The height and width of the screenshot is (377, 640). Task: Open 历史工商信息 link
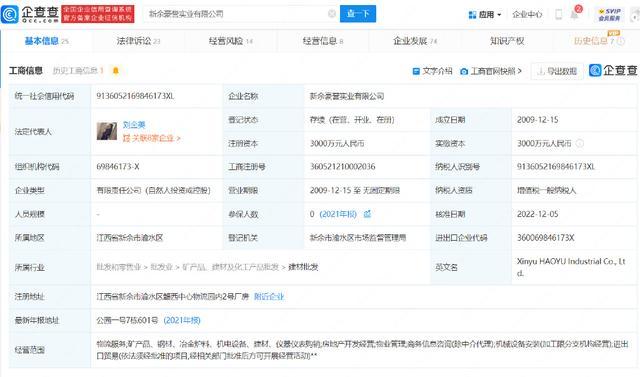(78, 71)
